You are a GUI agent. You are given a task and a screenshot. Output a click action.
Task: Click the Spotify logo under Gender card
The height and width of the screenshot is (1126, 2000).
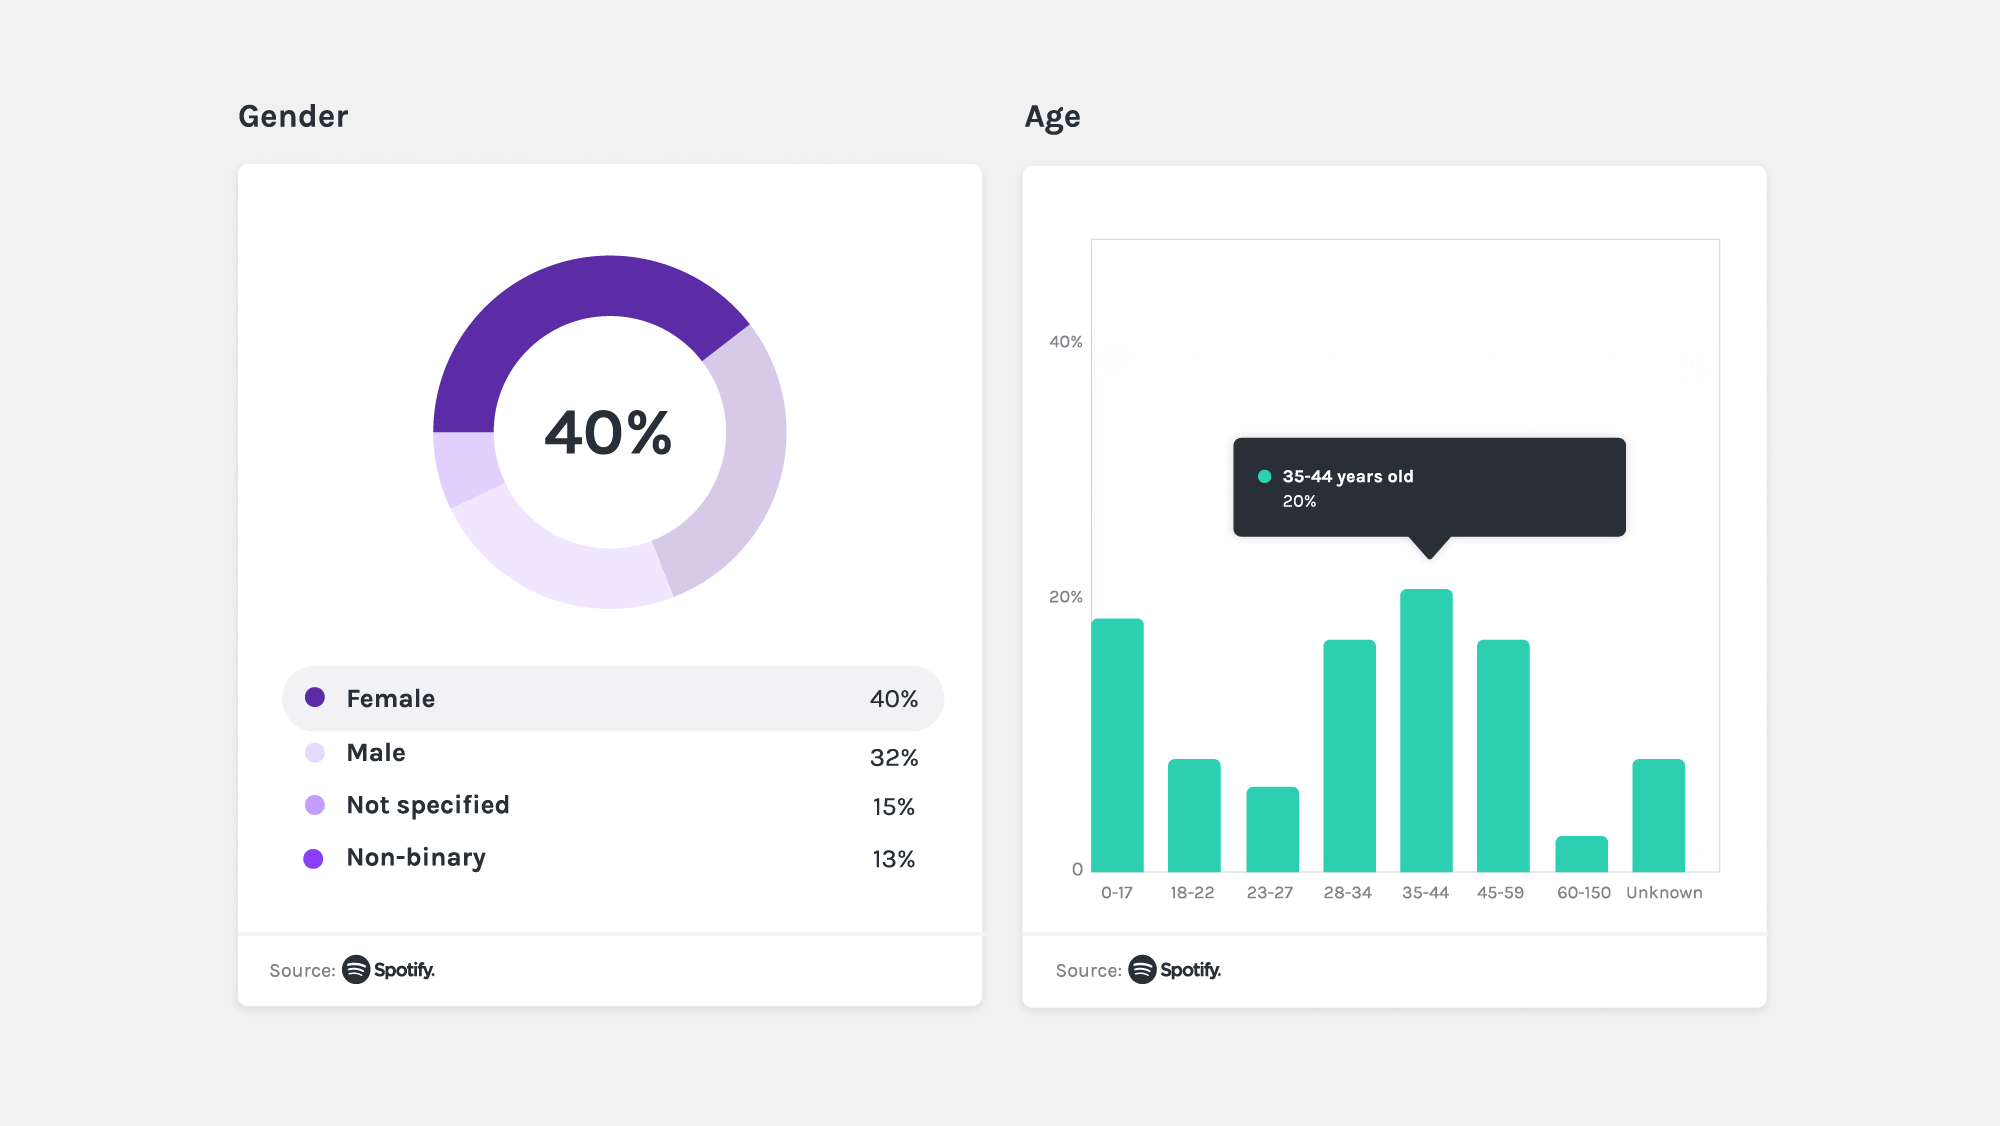coord(388,970)
